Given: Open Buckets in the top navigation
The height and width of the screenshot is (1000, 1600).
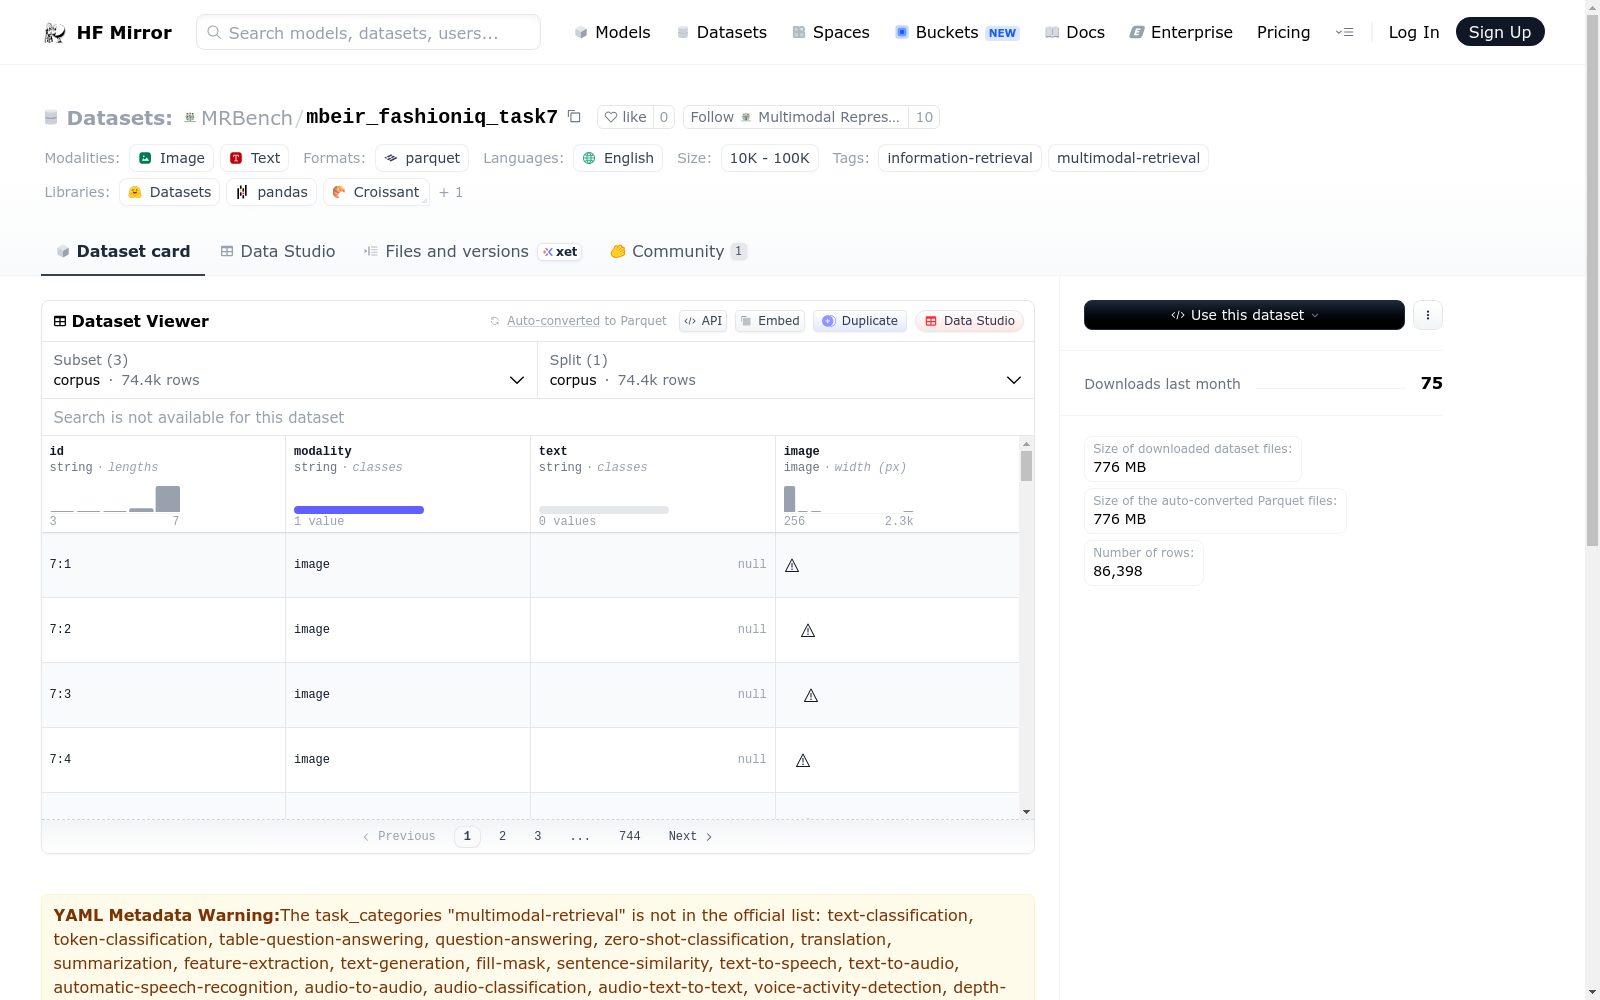Looking at the screenshot, I should coord(957,32).
